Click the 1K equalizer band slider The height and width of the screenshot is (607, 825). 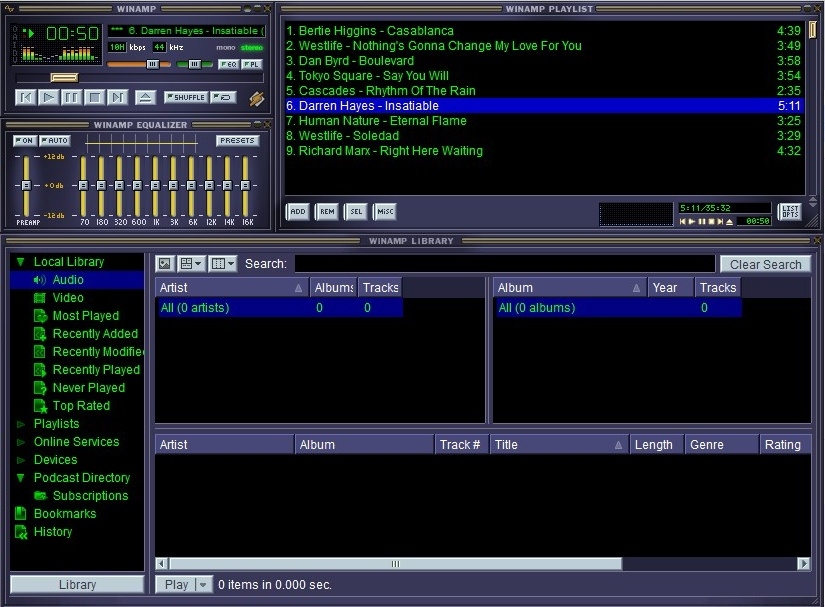[x=155, y=185]
